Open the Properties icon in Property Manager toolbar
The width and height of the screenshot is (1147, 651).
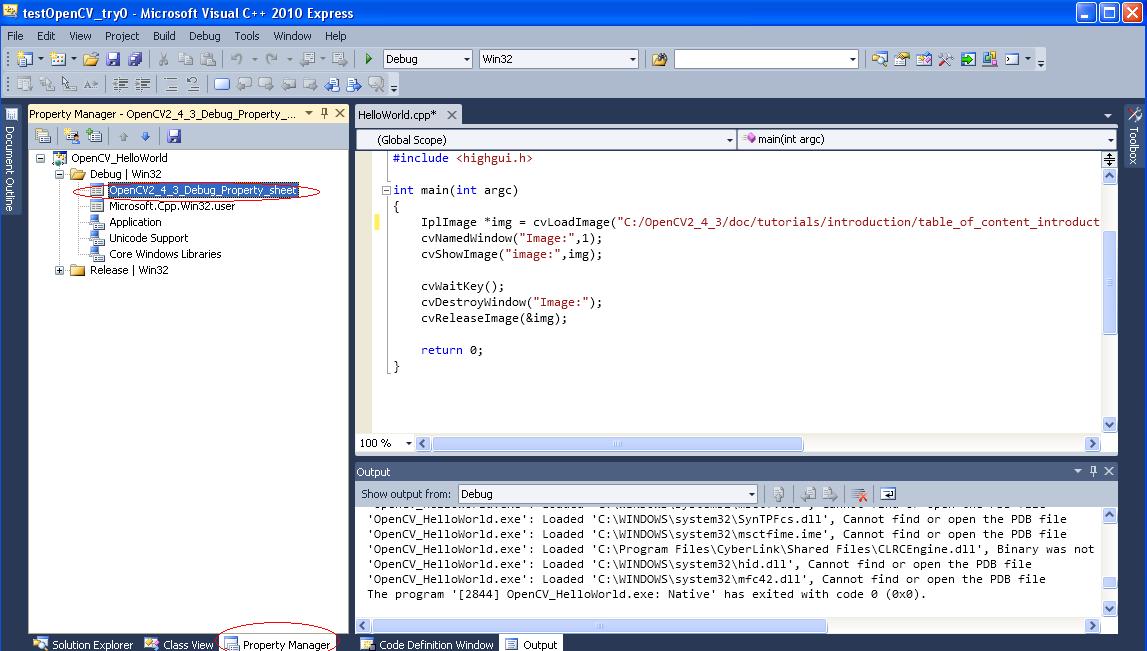click(x=43, y=136)
